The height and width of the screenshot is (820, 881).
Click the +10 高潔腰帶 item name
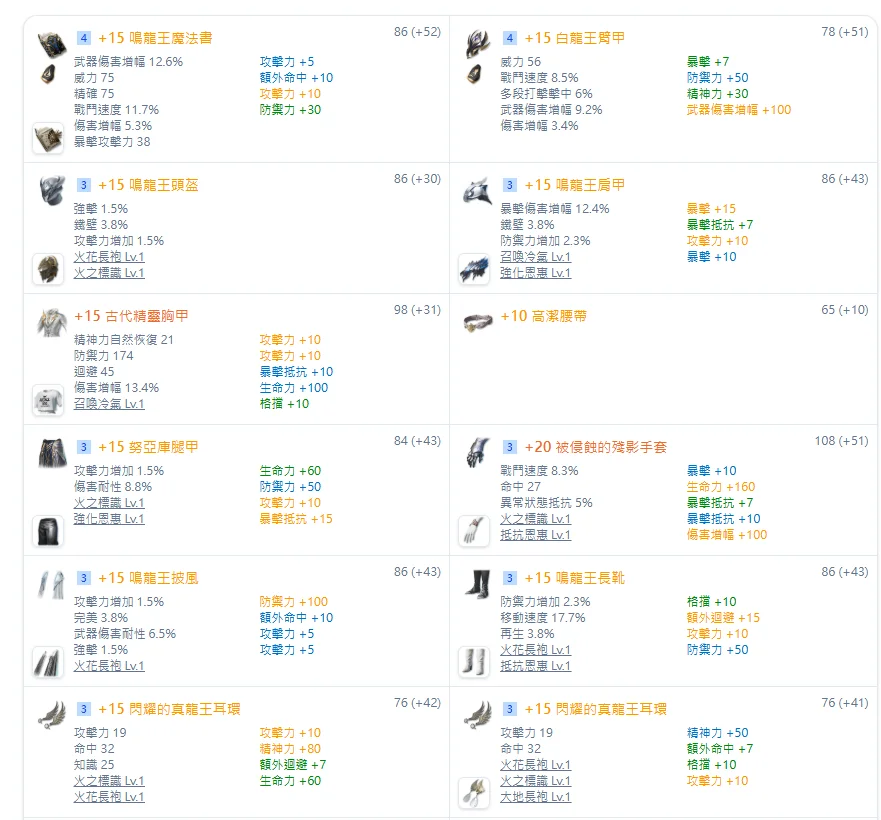pos(544,316)
